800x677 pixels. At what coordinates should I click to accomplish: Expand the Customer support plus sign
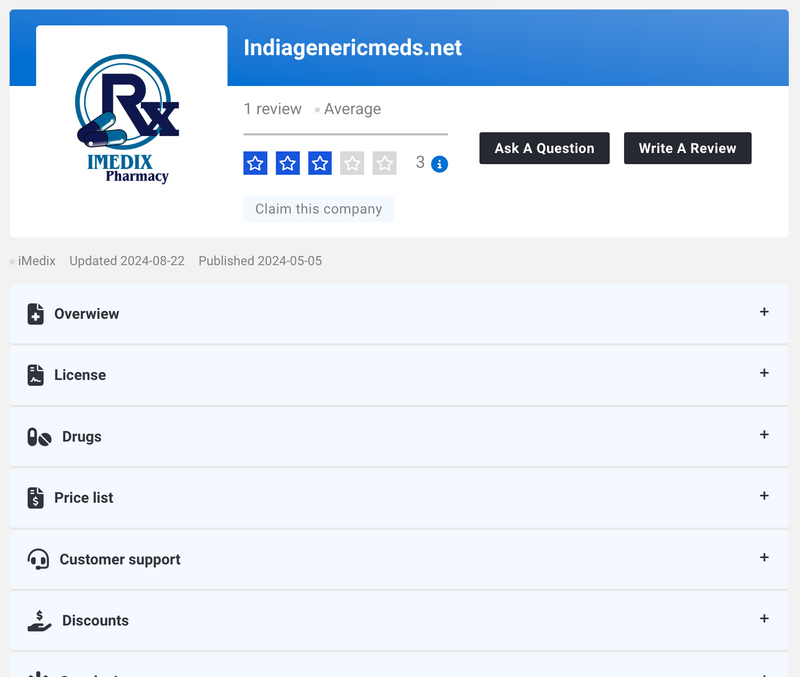click(x=764, y=557)
